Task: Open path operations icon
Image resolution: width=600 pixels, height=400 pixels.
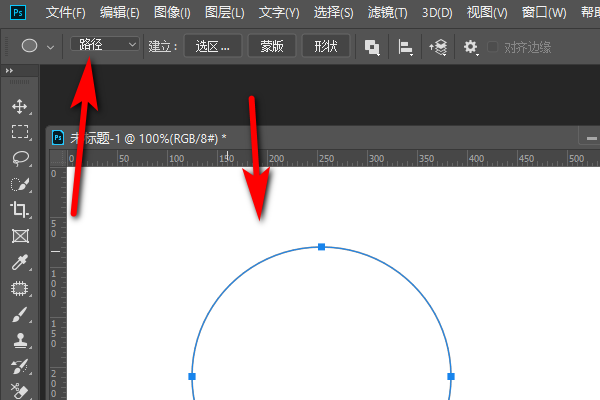Action: pos(372,47)
